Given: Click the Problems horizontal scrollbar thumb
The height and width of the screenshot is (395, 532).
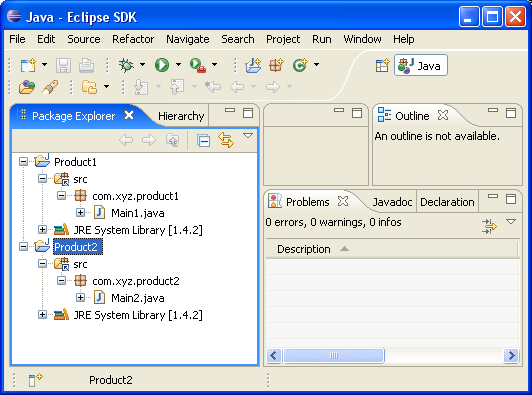Looking at the screenshot, I should tap(334, 356).
